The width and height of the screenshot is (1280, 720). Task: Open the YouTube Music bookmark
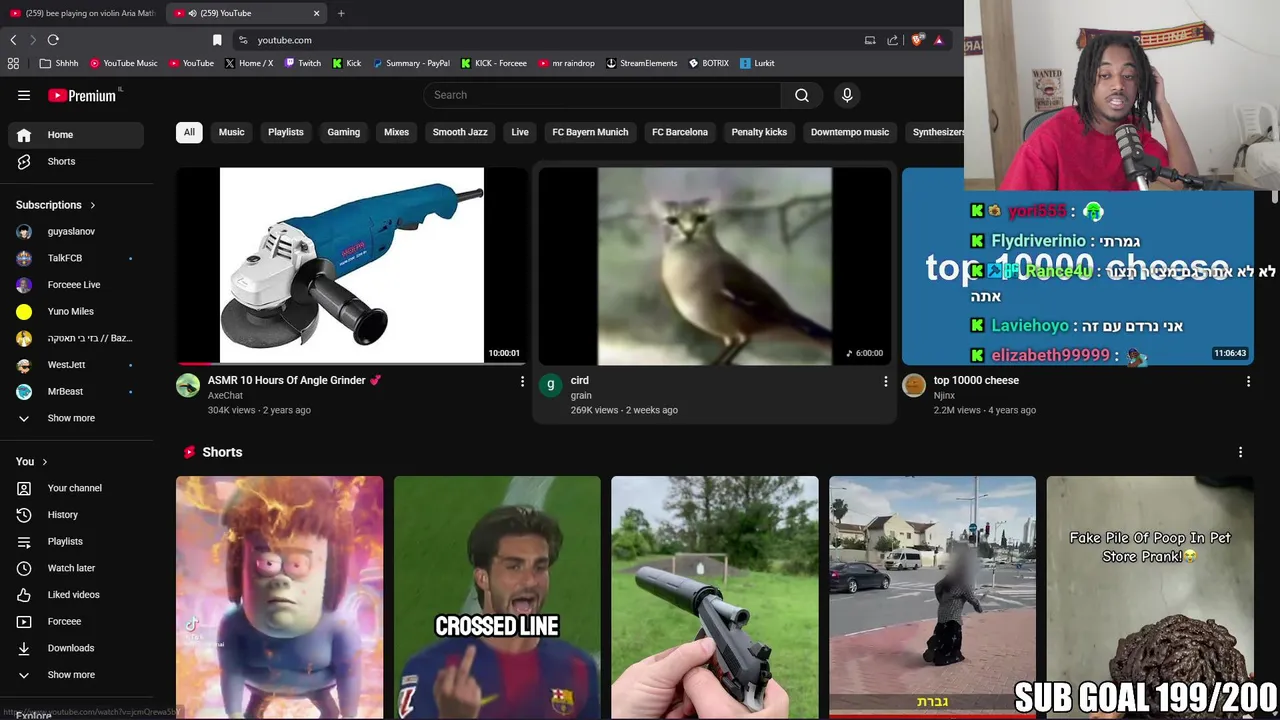[124, 63]
